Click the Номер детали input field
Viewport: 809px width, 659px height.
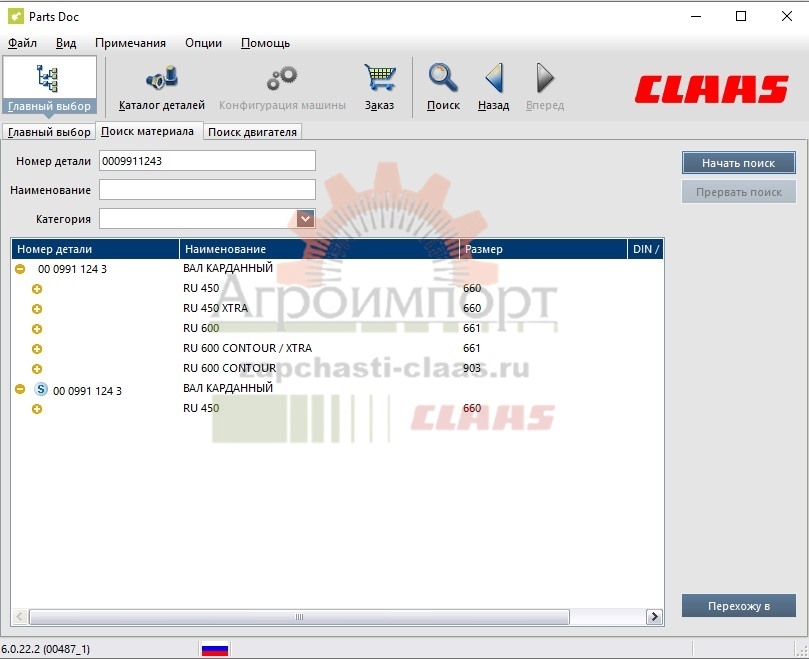207,160
